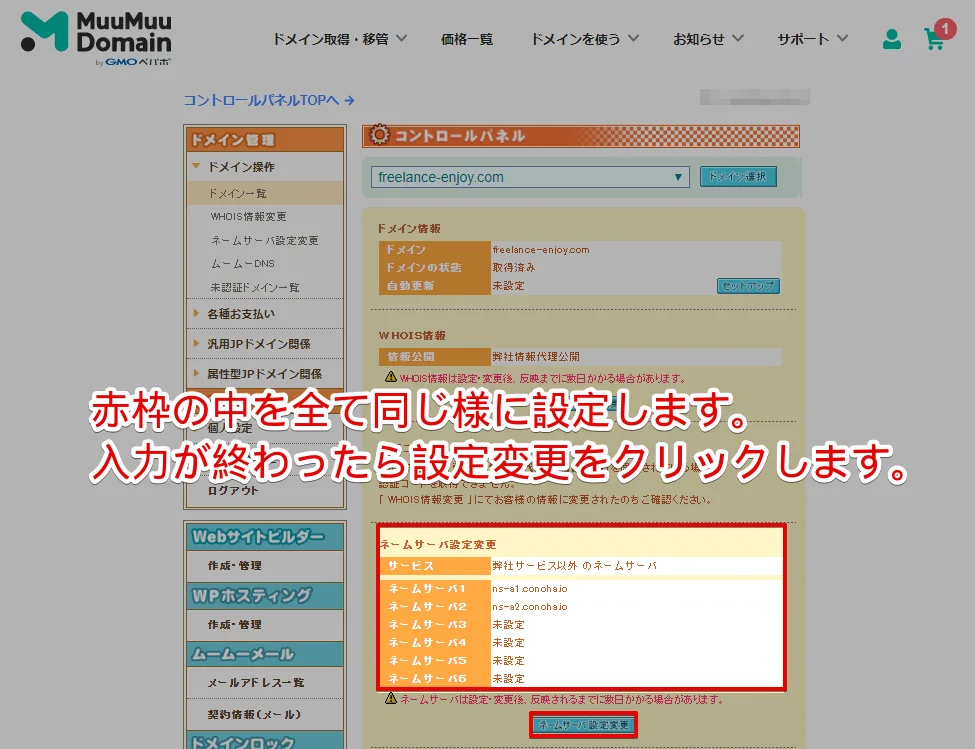This screenshot has height=749, width=975.
Task: Open ネームサーバ設定変更 in sidebar
Action: (x=264, y=240)
